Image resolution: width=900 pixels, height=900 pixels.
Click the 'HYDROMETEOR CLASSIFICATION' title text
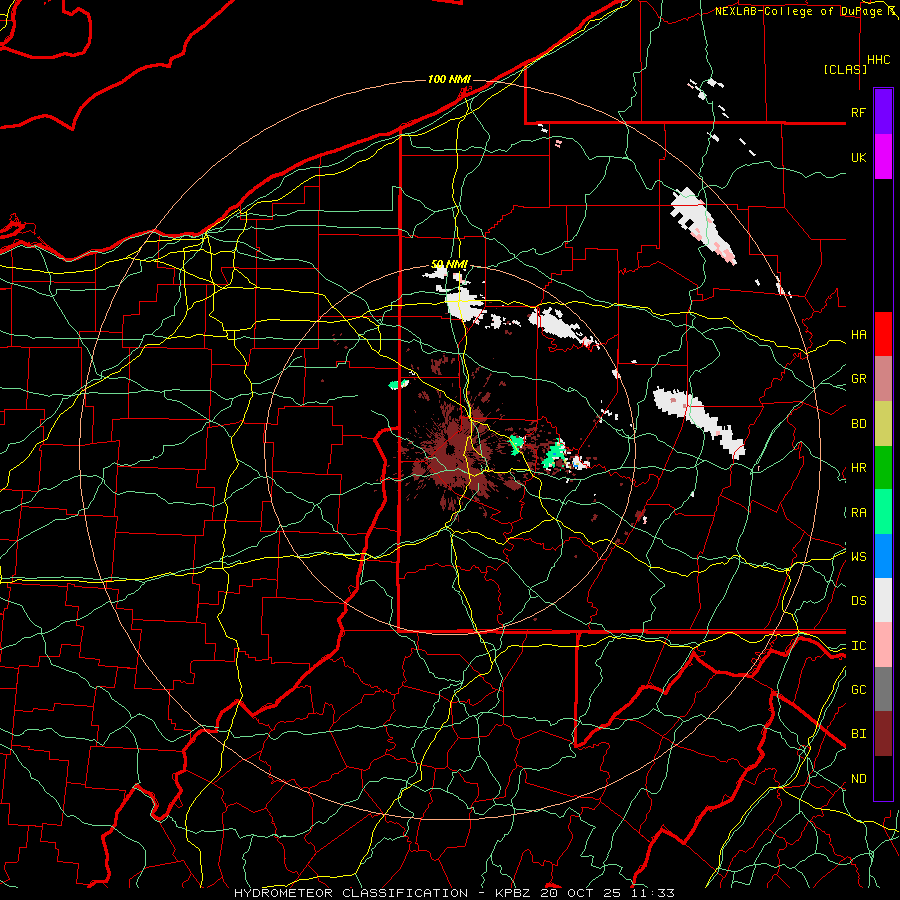tap(351, 893)
